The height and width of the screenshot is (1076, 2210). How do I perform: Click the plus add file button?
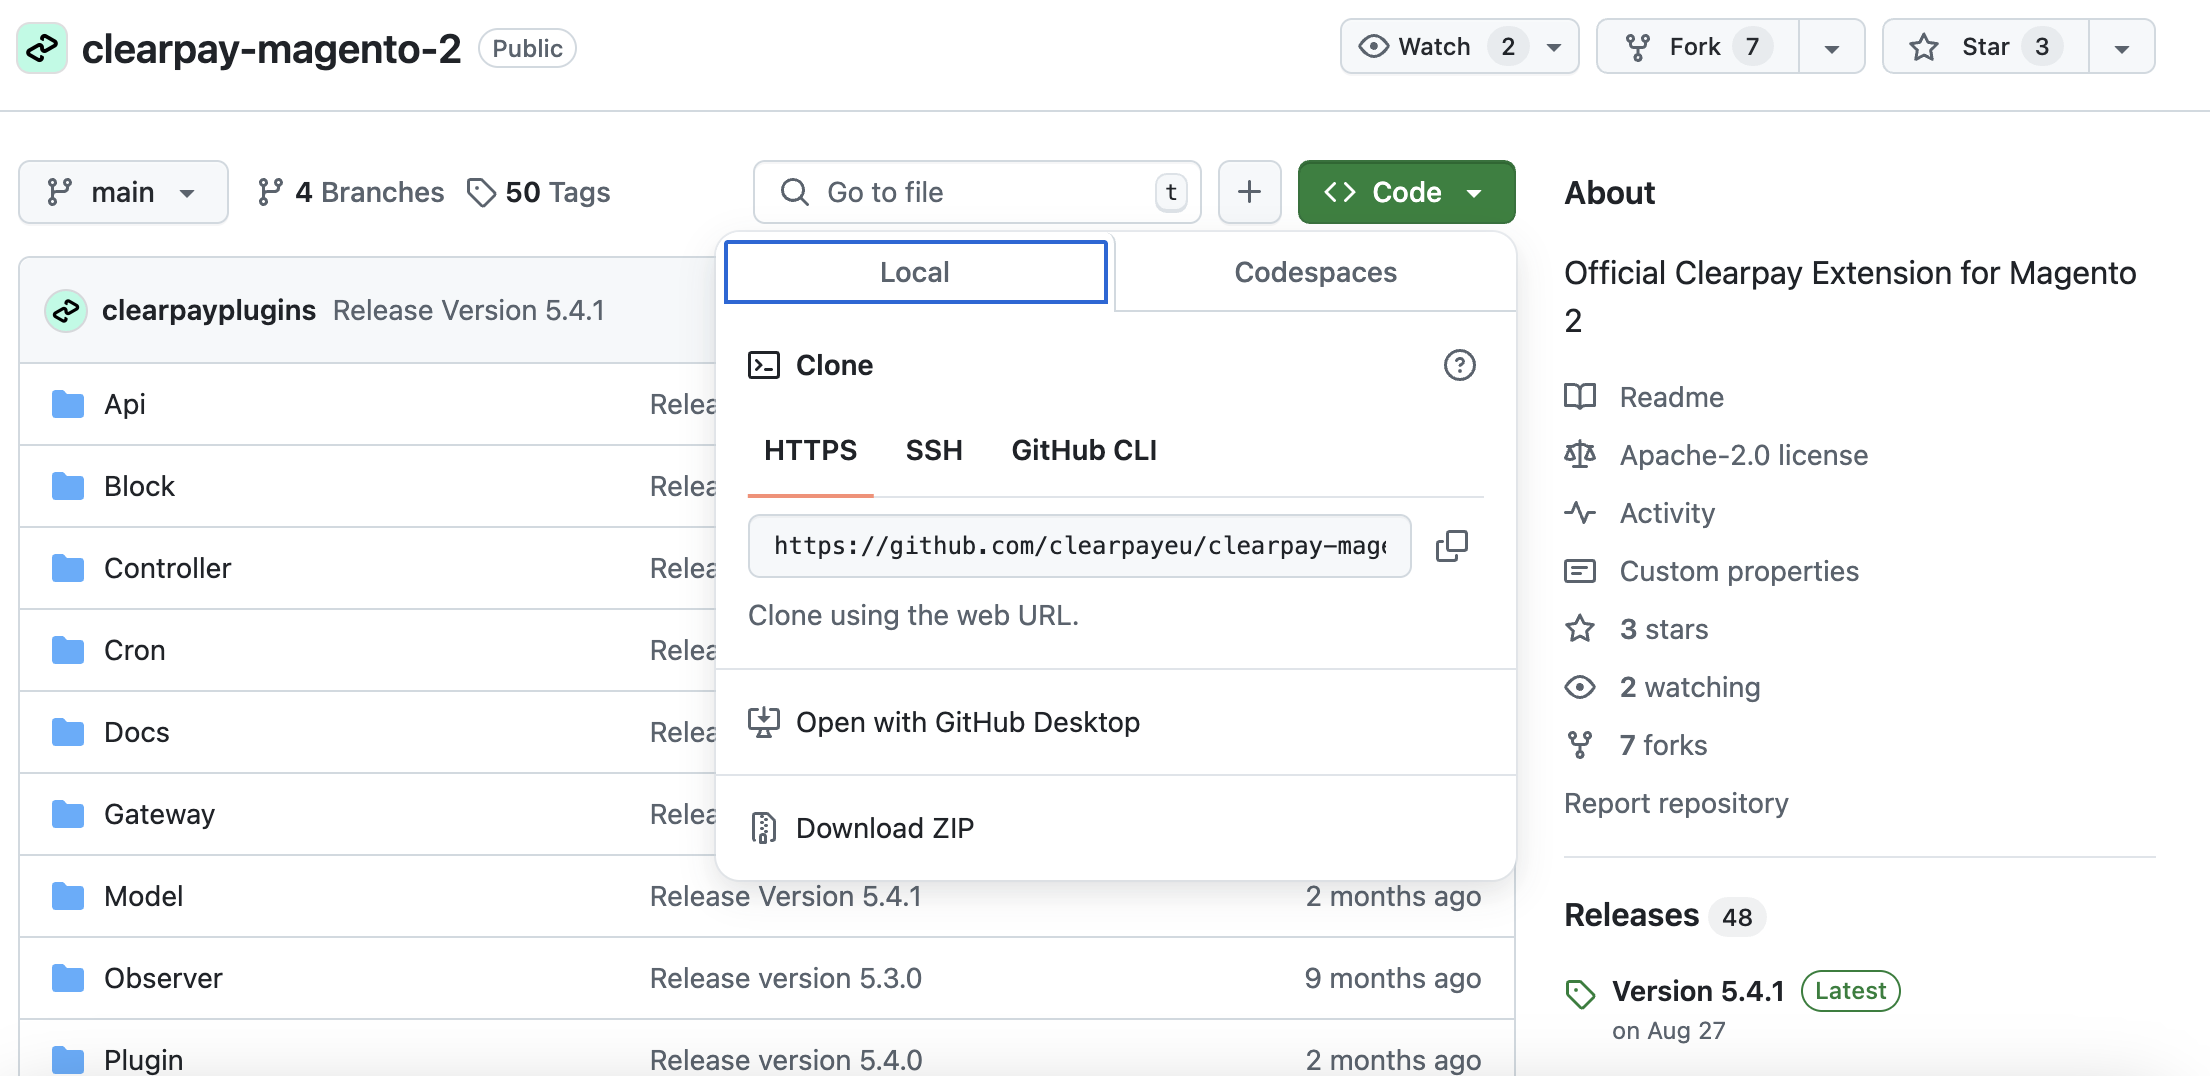pos(1249,192)
